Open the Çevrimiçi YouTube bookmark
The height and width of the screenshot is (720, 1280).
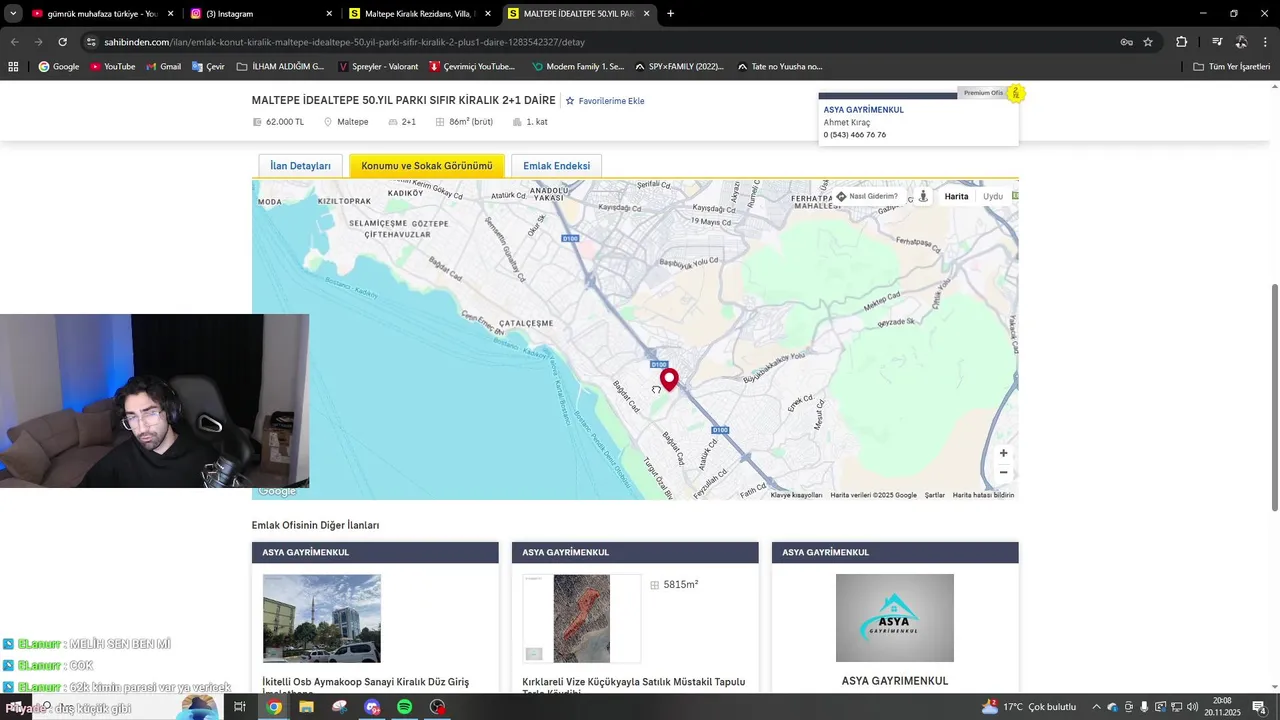[472, 67]
